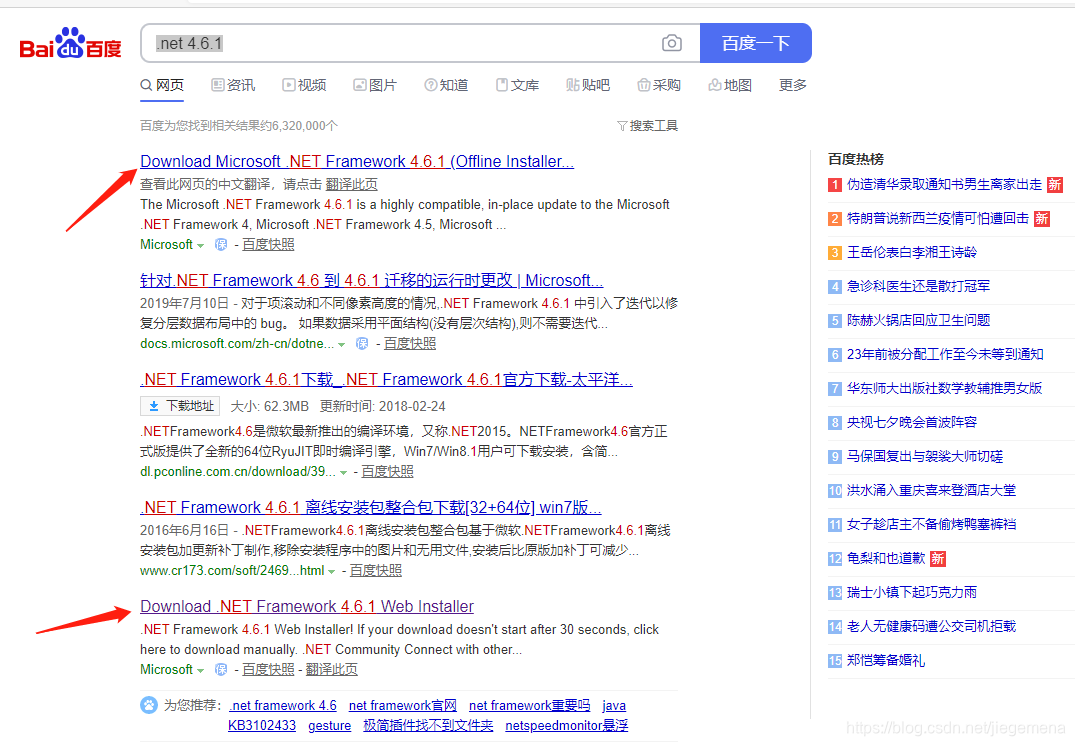The height and width of the screenshot is (746, 1075).
Task: Expand dropdown arrow next to dl.pconline.com.cn URL
Action: click(343, 472)
